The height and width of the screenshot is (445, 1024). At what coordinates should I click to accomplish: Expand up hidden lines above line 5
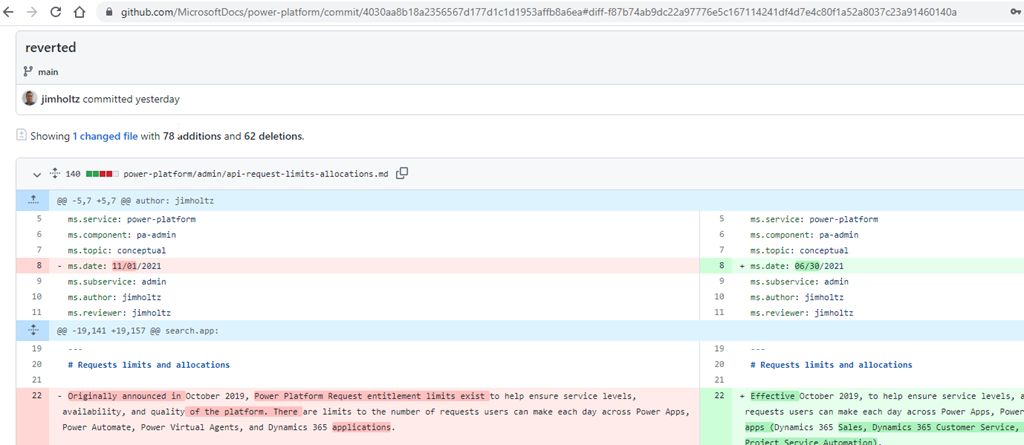point(32,201)
